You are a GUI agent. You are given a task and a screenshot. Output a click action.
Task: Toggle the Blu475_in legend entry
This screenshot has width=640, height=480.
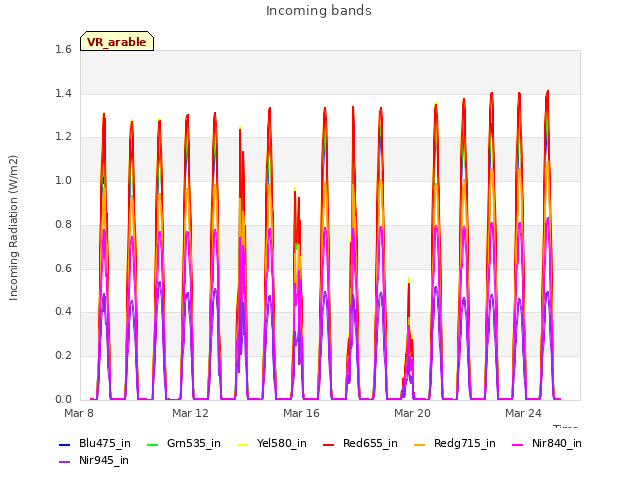pos(95,444)
